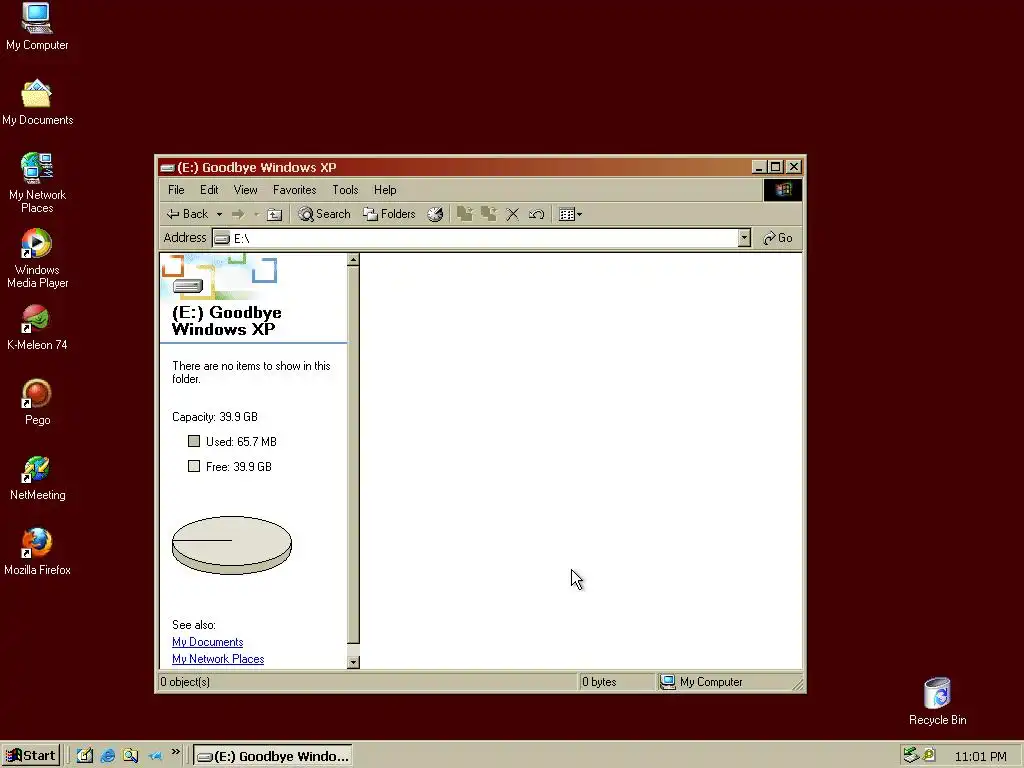Image resolution: width=1024 pixels, height=768 pixels.
Task: Open the Views dropdown button
Action: pos(570,214)
